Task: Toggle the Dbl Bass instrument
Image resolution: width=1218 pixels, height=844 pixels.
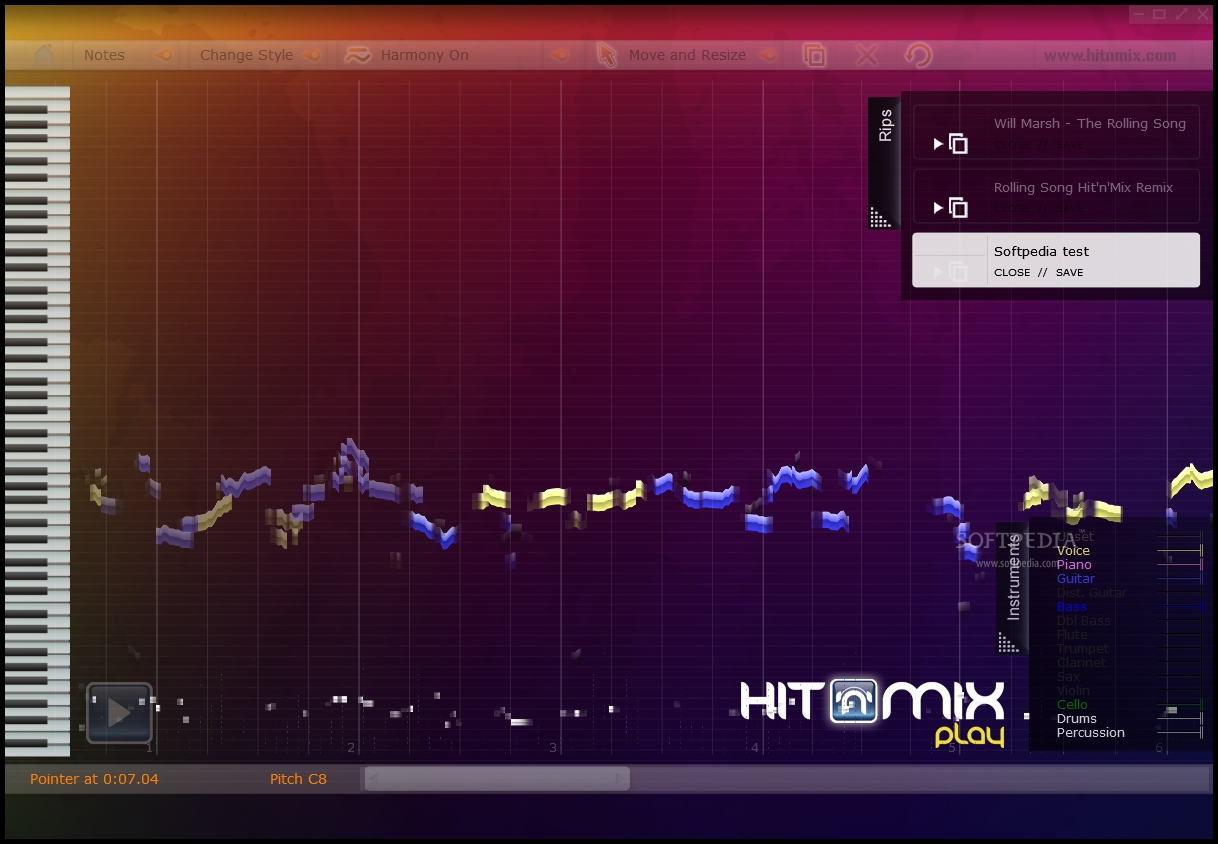Action: [1083, 621]
